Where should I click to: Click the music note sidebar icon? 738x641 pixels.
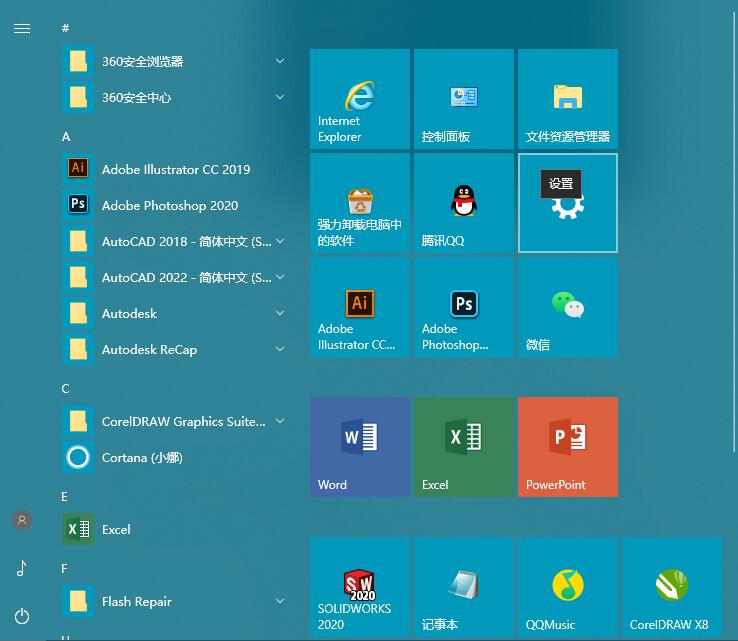[x=22, y=568]
